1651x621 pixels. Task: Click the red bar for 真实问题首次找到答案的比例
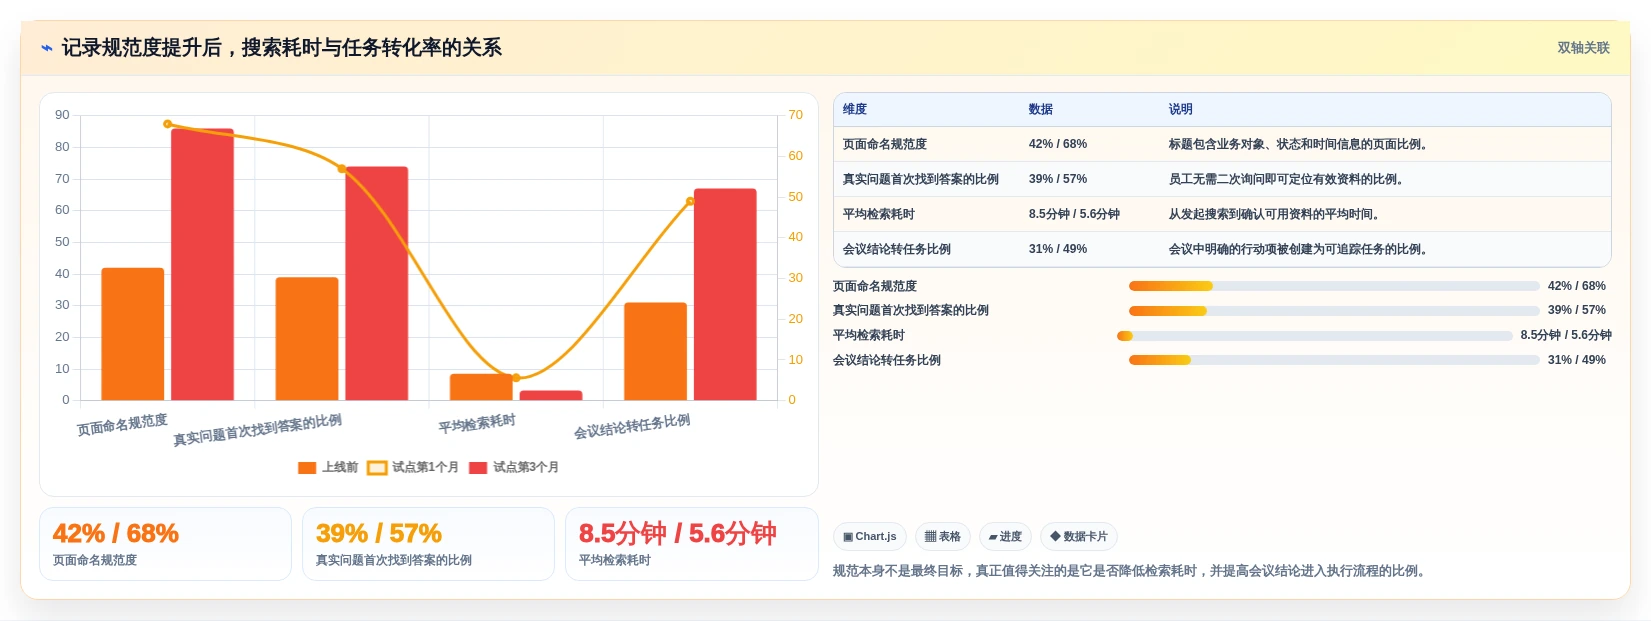tap(377, 283)
